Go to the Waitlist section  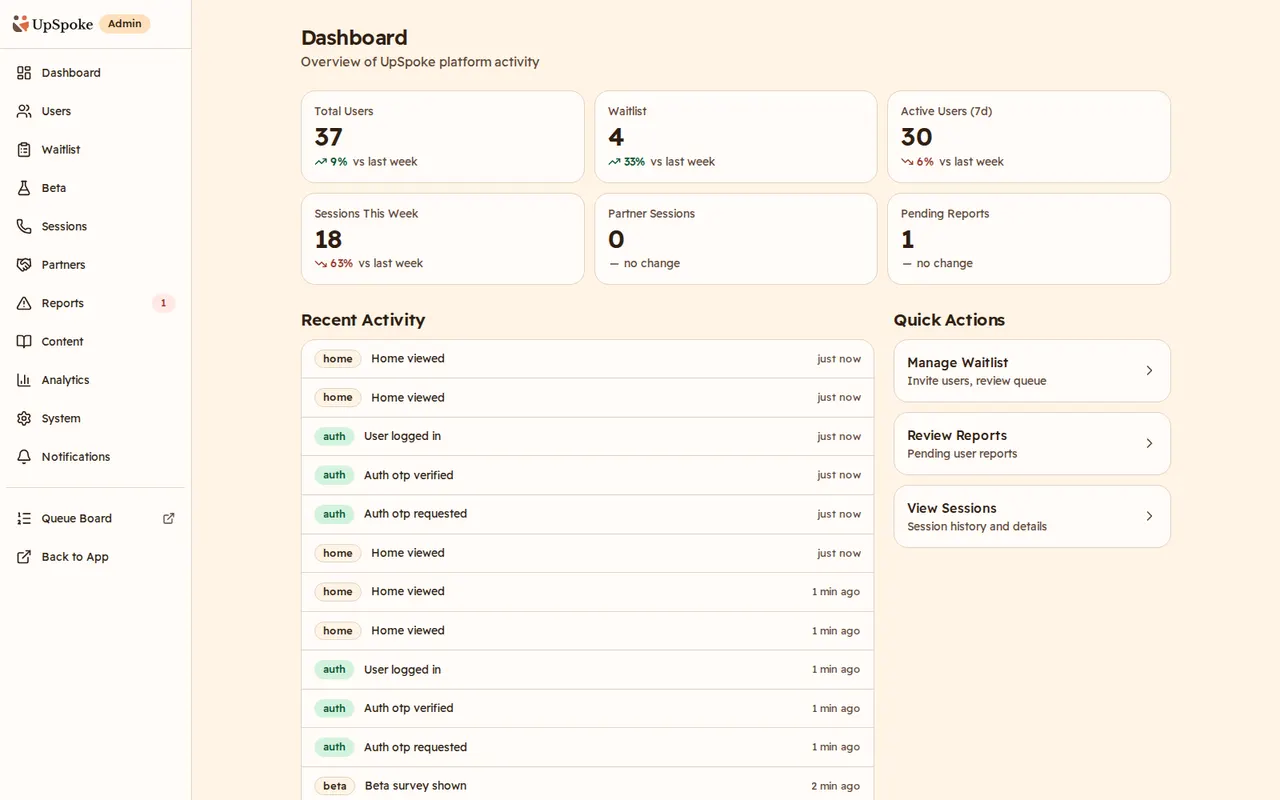(x=95, y=150)
